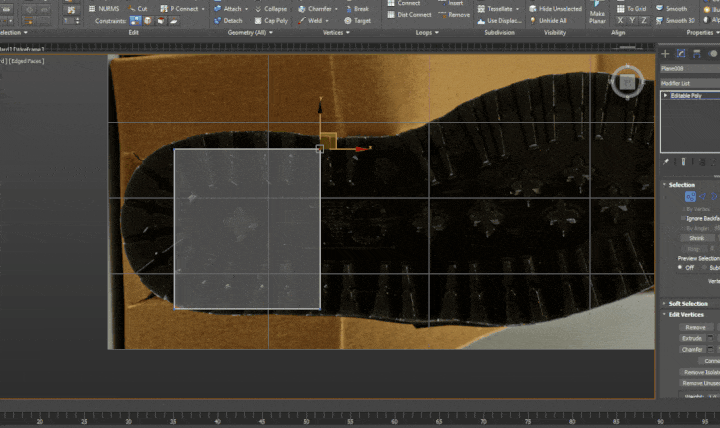Collapse the Soft Selection rollout
720x428 pixels.
pyautogui.click(x=688, y=303)
